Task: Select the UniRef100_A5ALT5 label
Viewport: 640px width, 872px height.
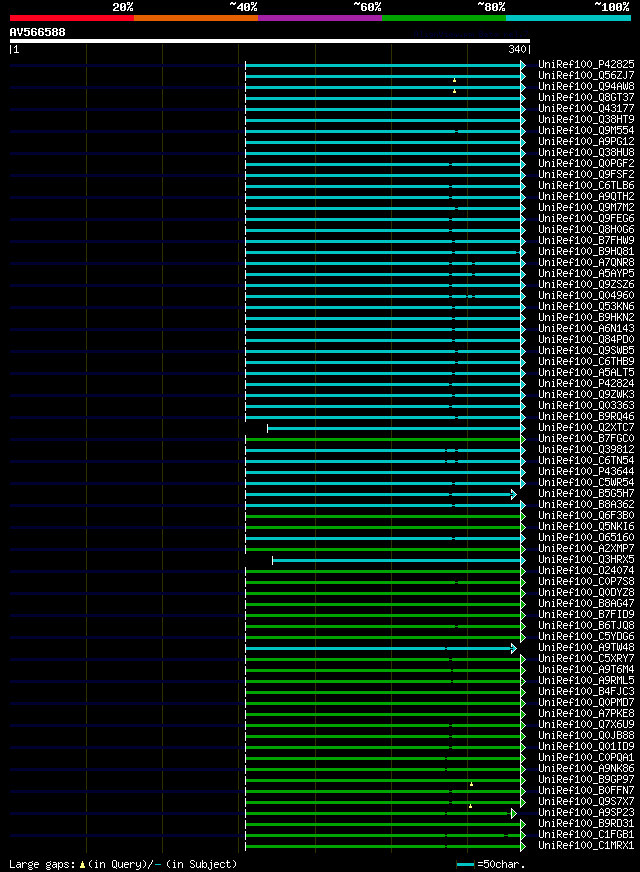Action: [586, 373]
